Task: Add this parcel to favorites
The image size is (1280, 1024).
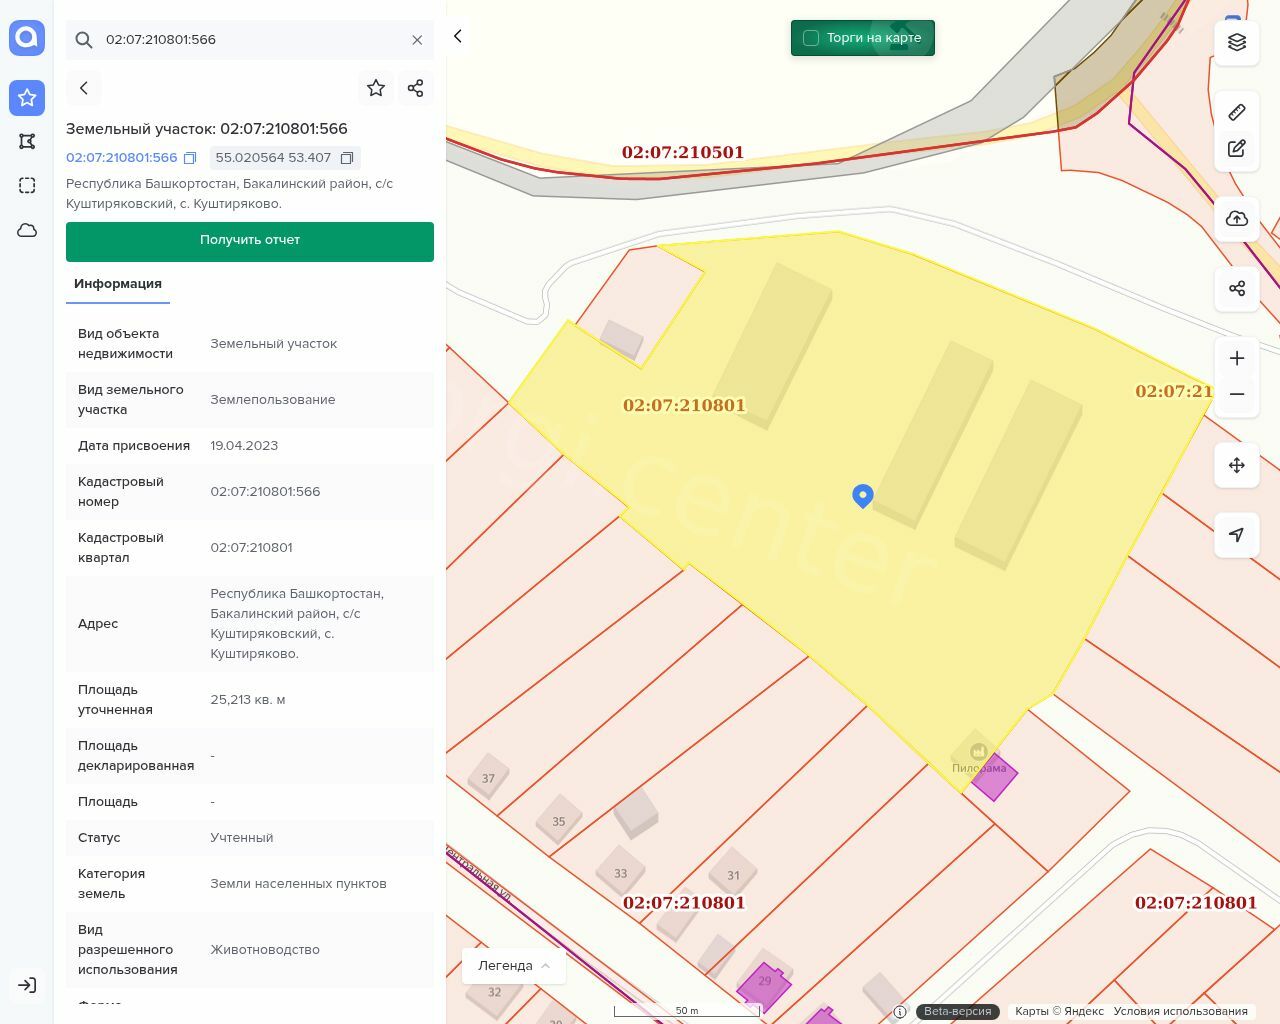Action: 376,88
